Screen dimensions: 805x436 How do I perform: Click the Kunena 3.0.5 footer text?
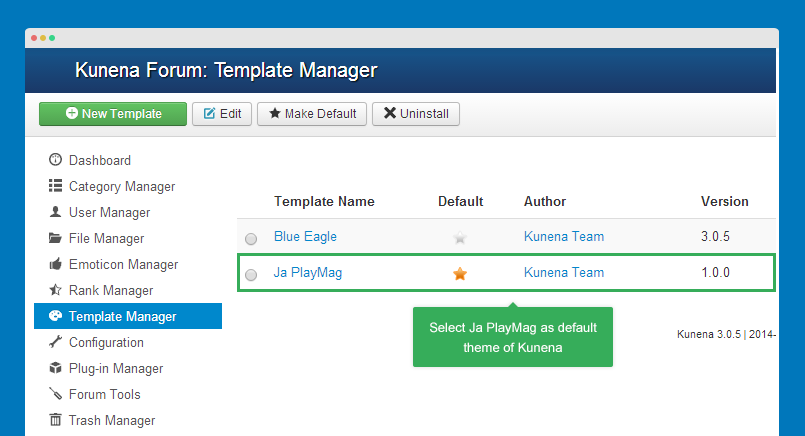coord(708,334)
